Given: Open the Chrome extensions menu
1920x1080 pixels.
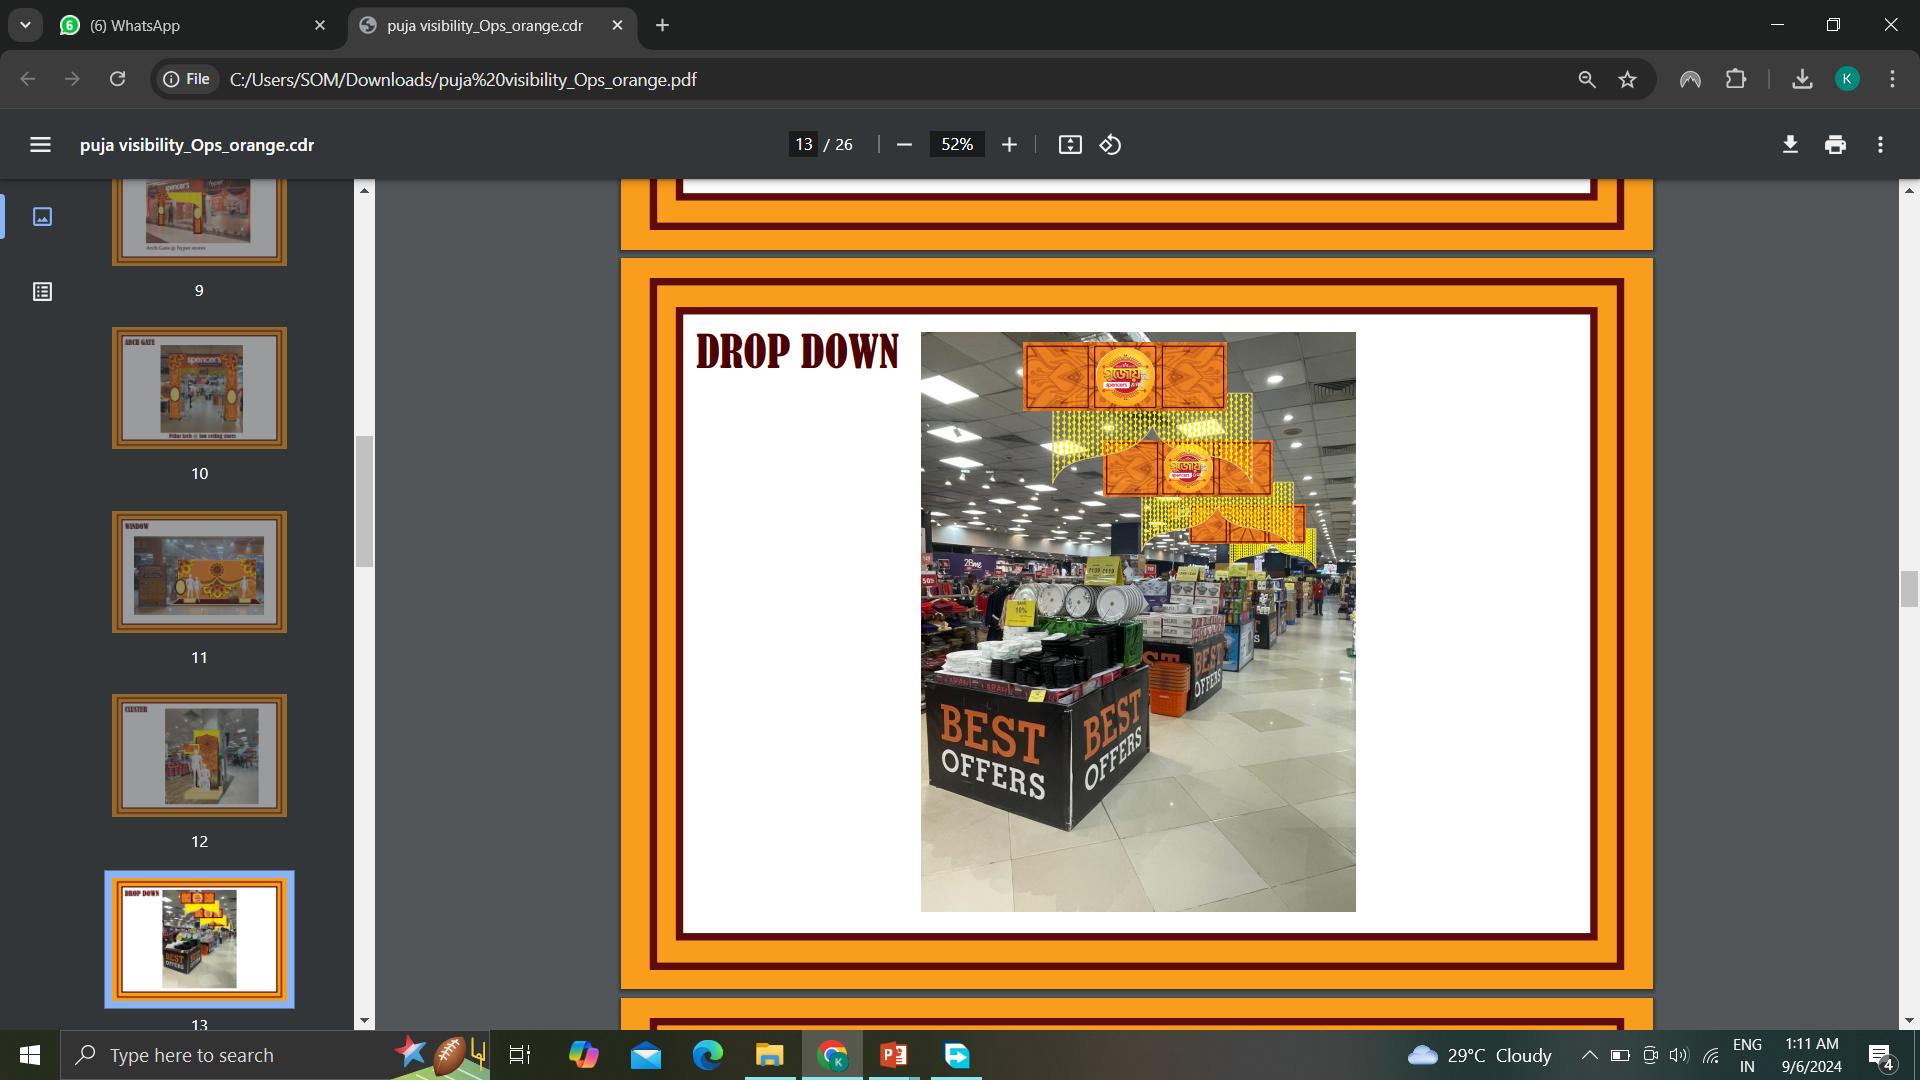Looking at the screenshot, I should (x=1736, y=80).
